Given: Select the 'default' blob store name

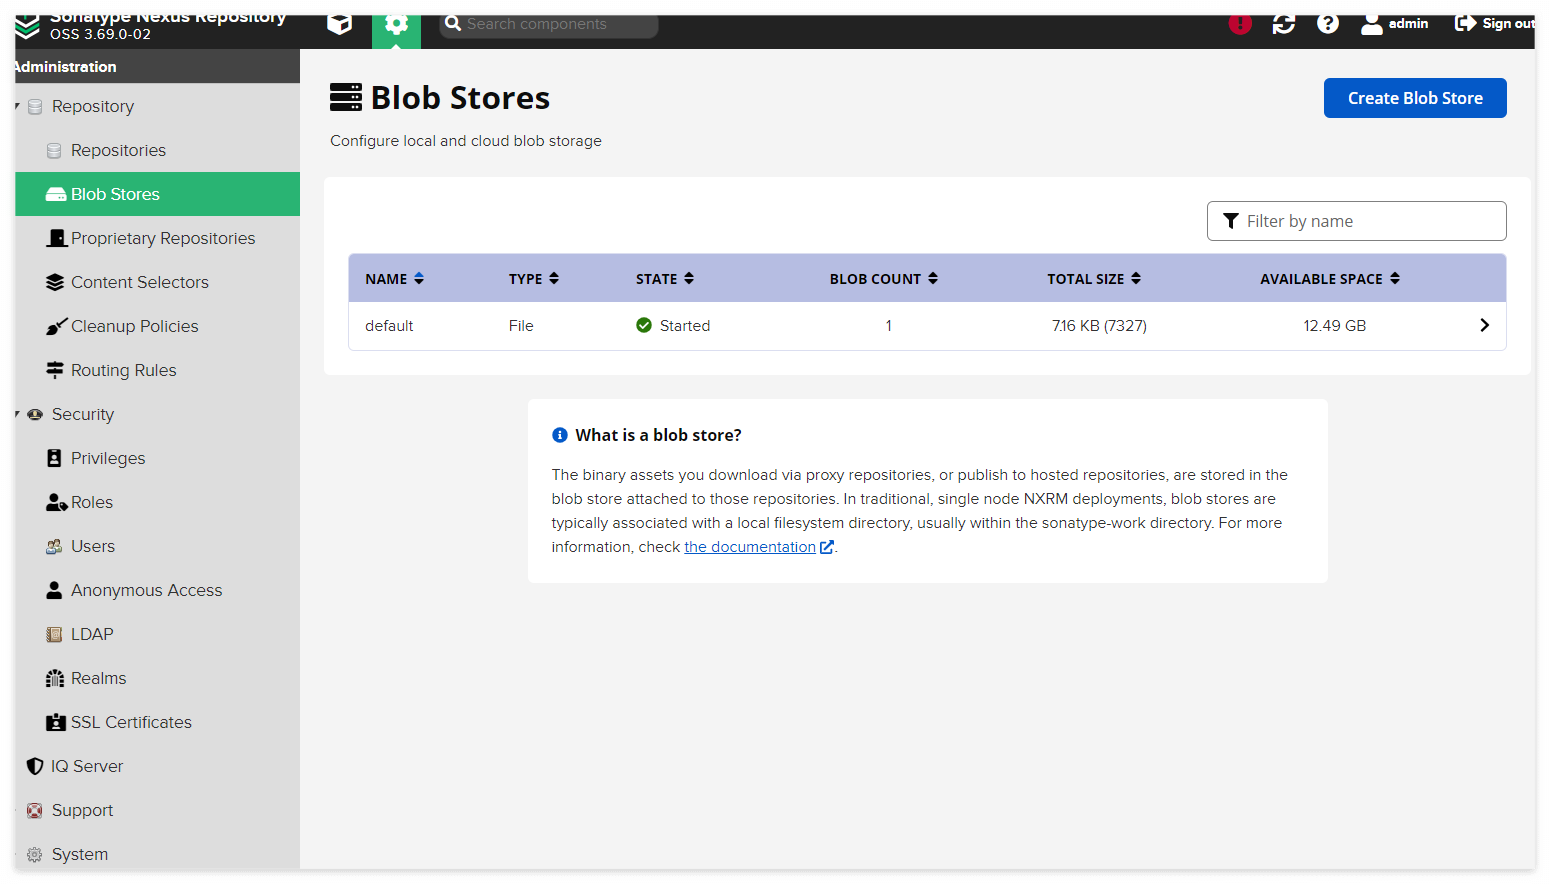Looking at the screenshot, I should click(389, 326).
